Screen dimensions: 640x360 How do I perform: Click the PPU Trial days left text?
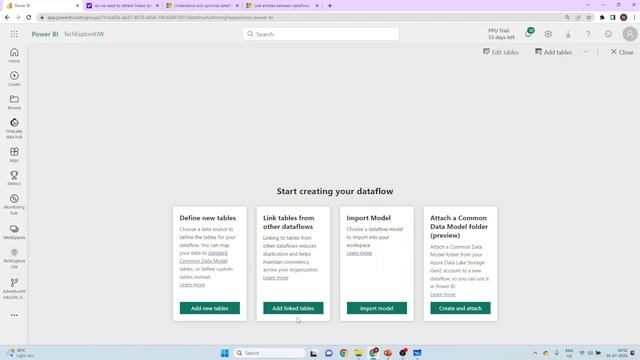coord(501,34)
